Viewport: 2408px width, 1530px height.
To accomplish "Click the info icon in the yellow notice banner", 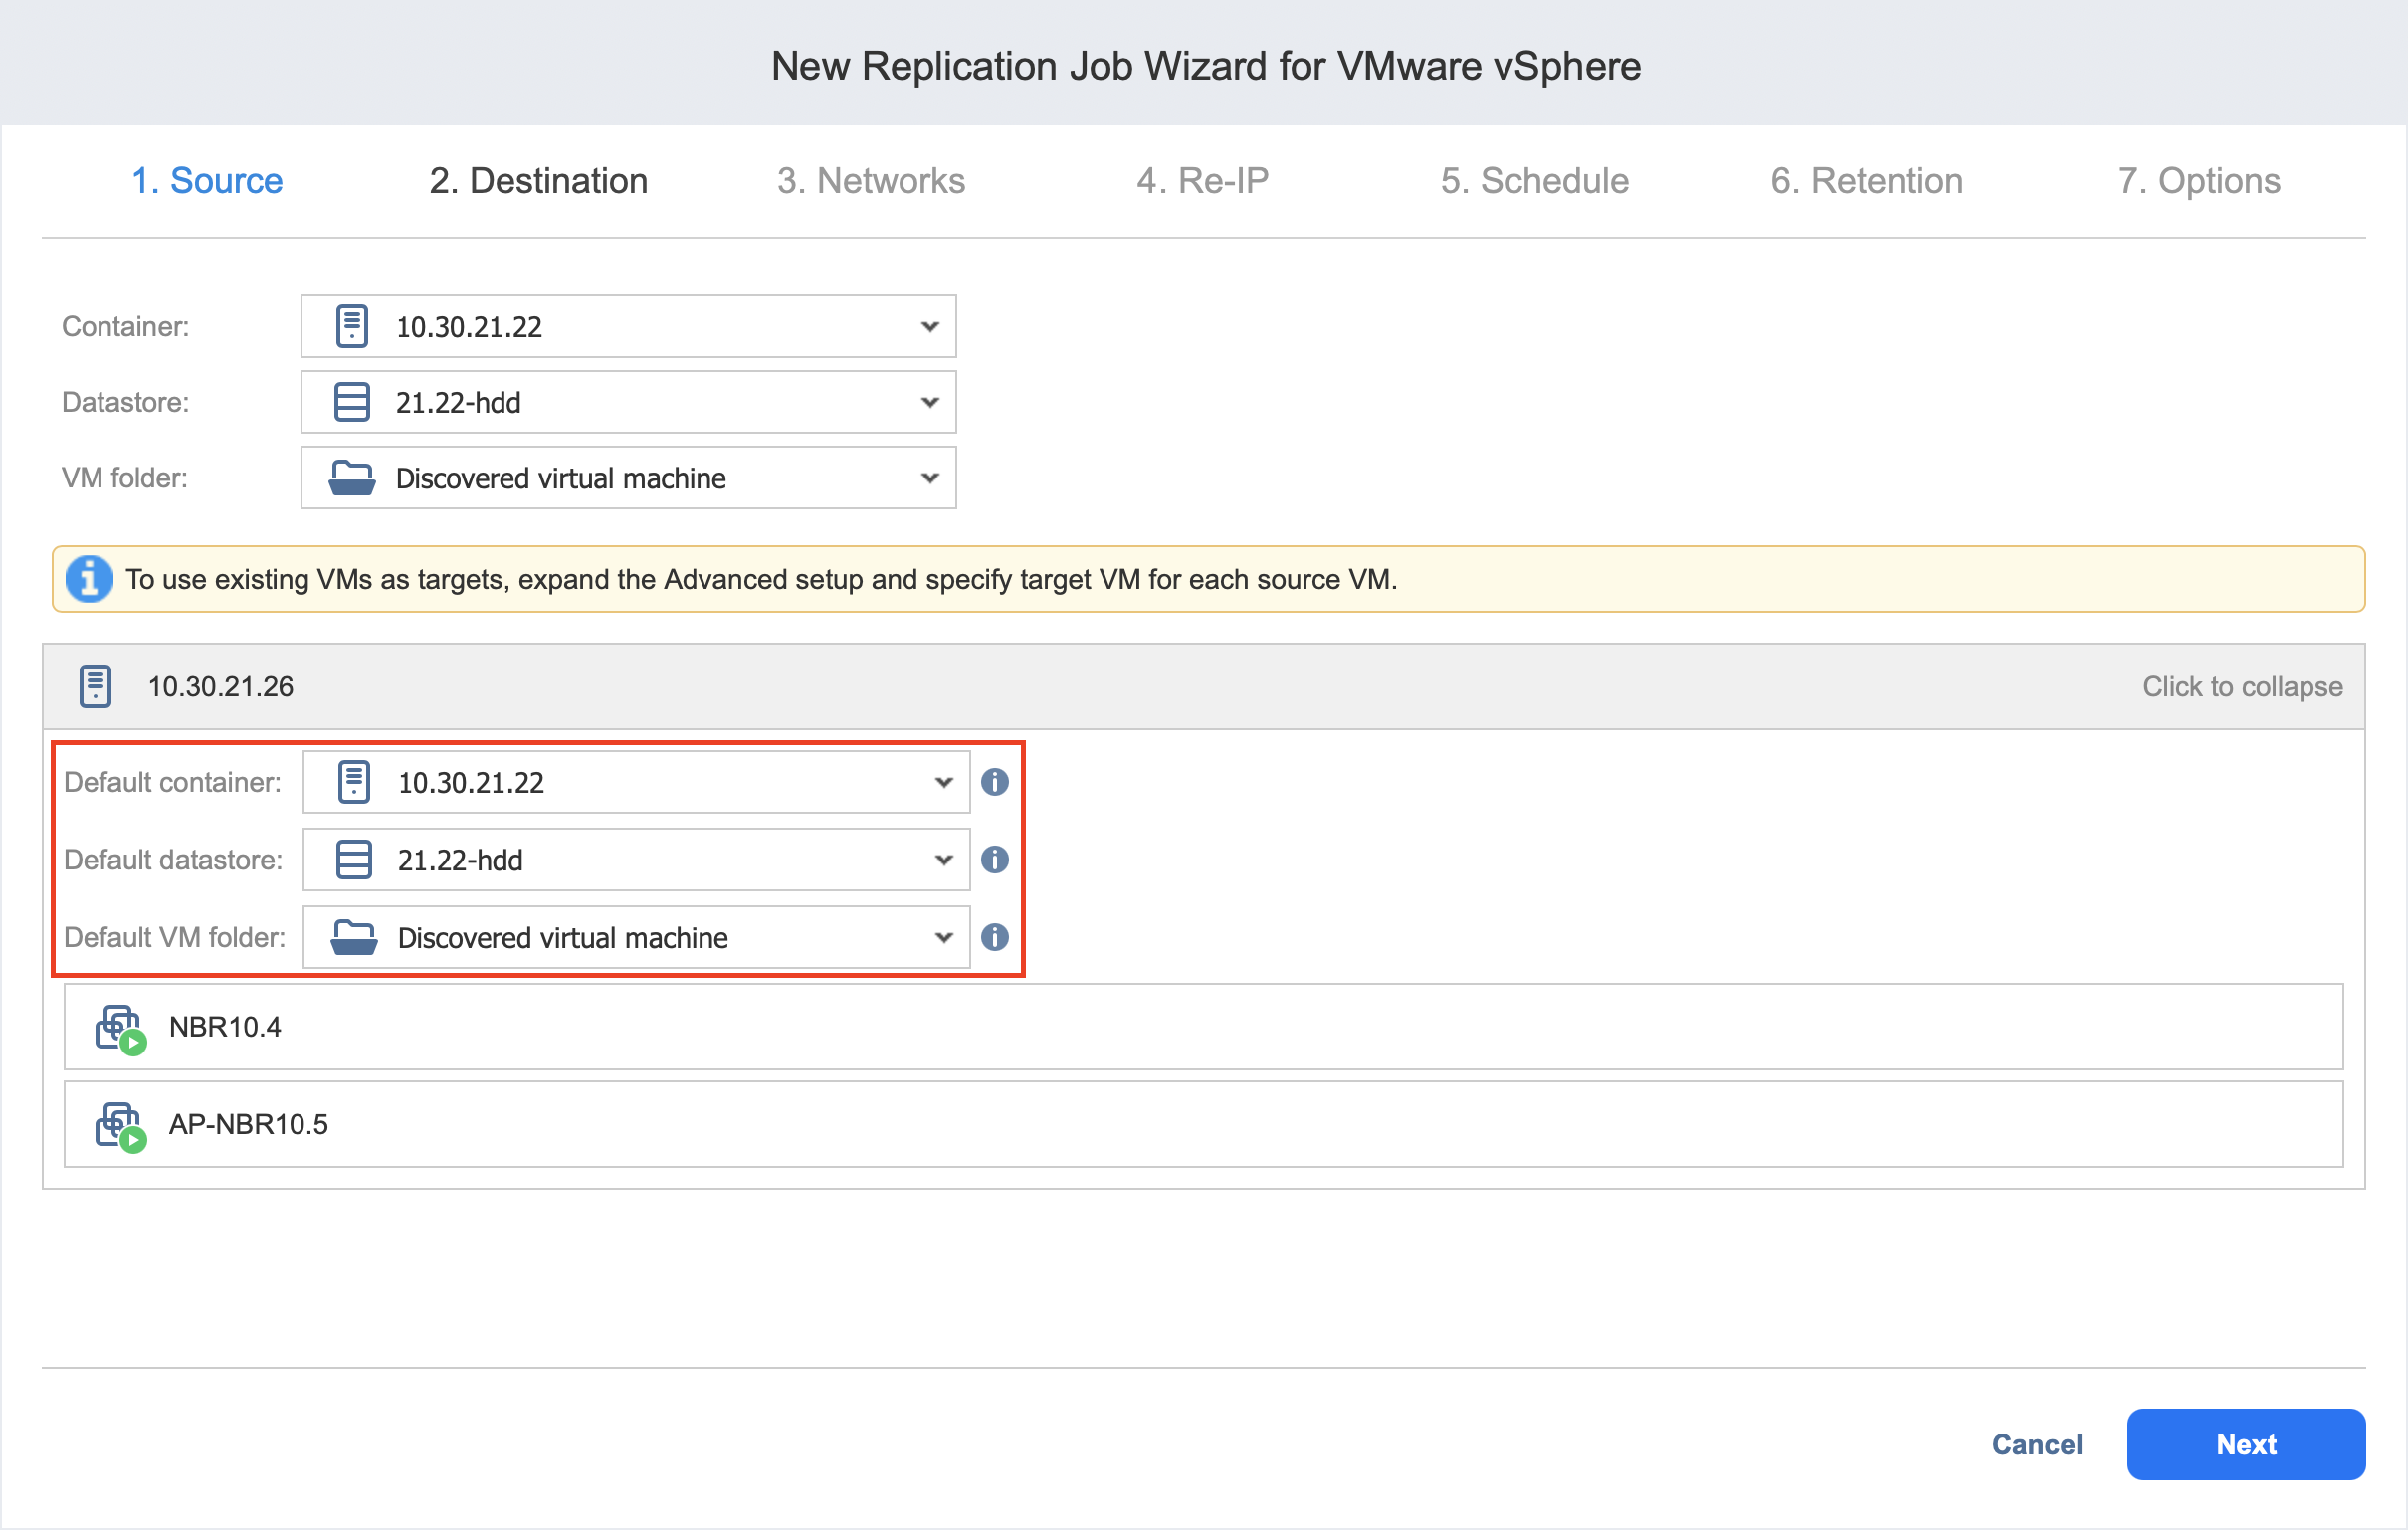I will click(89, 578).
